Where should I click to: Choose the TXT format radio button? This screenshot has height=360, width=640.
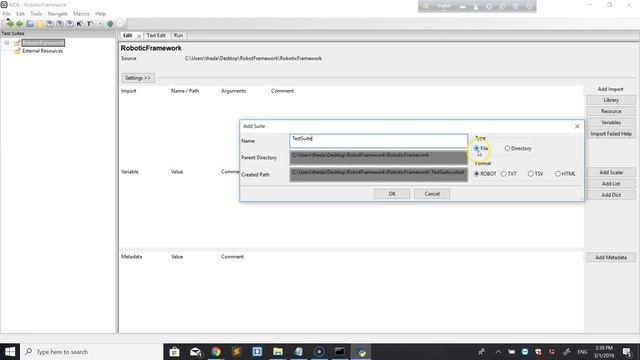[x=504, y=174]
